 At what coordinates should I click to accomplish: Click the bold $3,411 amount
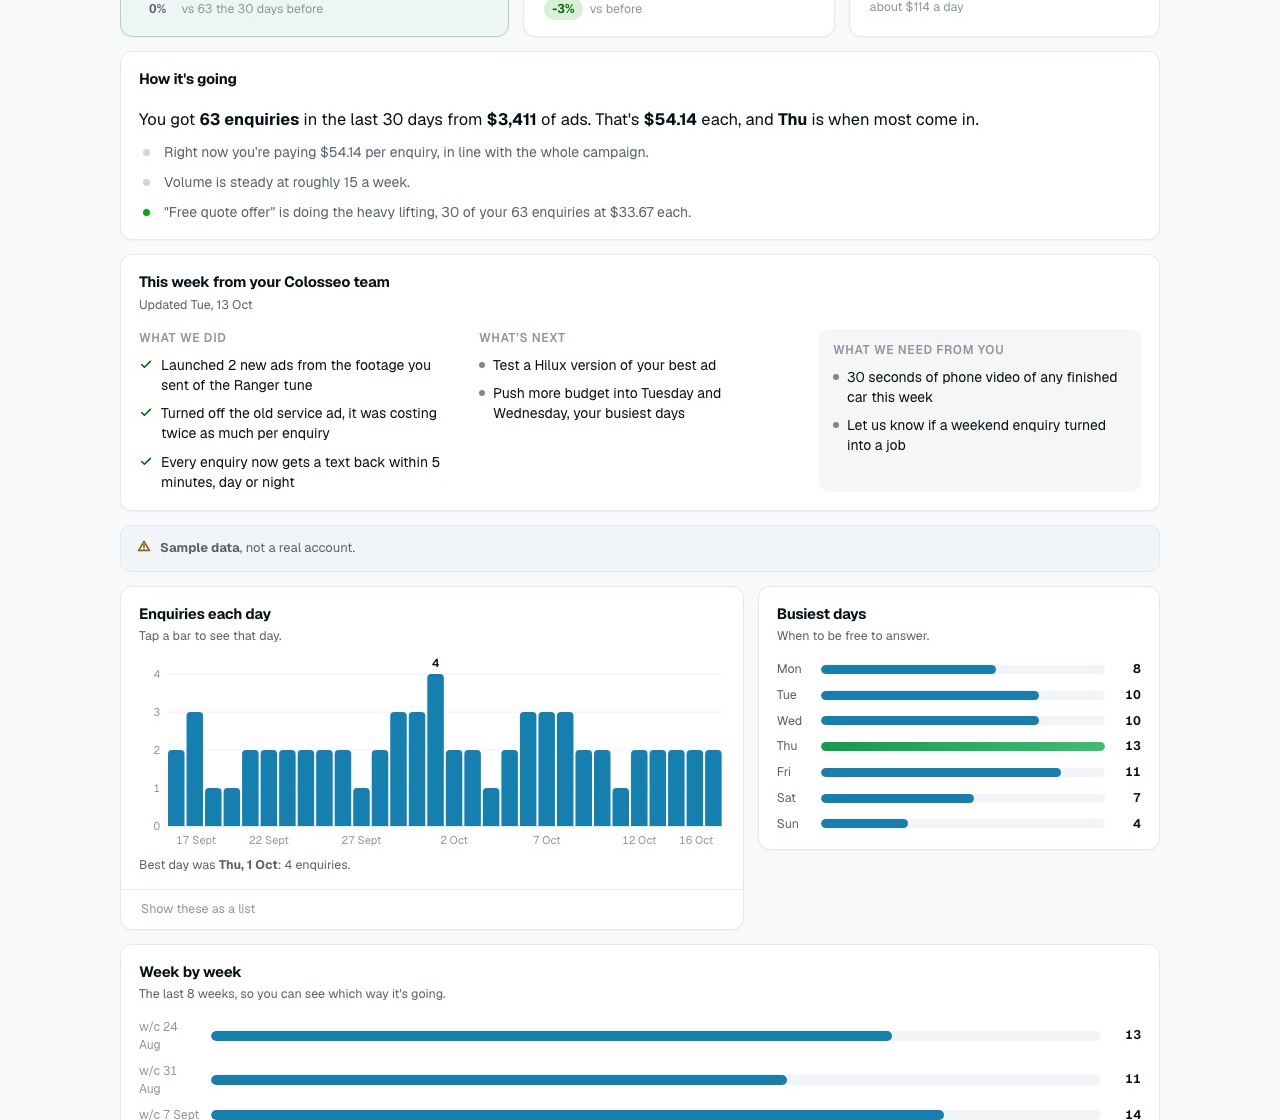click(x=512, y=119)
